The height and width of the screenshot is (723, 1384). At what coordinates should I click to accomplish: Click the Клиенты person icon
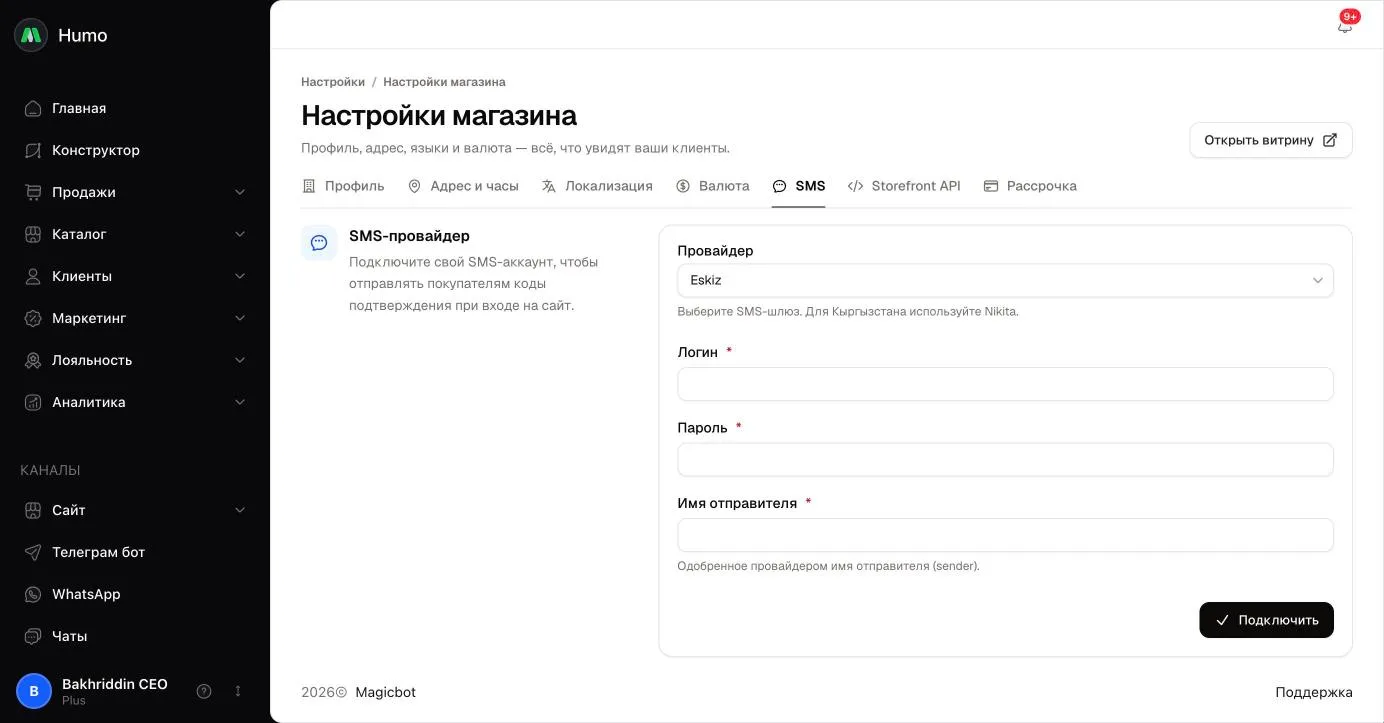coord(33,276)
